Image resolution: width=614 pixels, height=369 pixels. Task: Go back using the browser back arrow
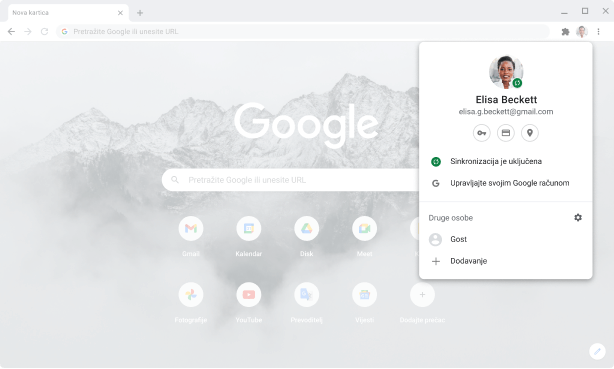[x=11, y=31]
